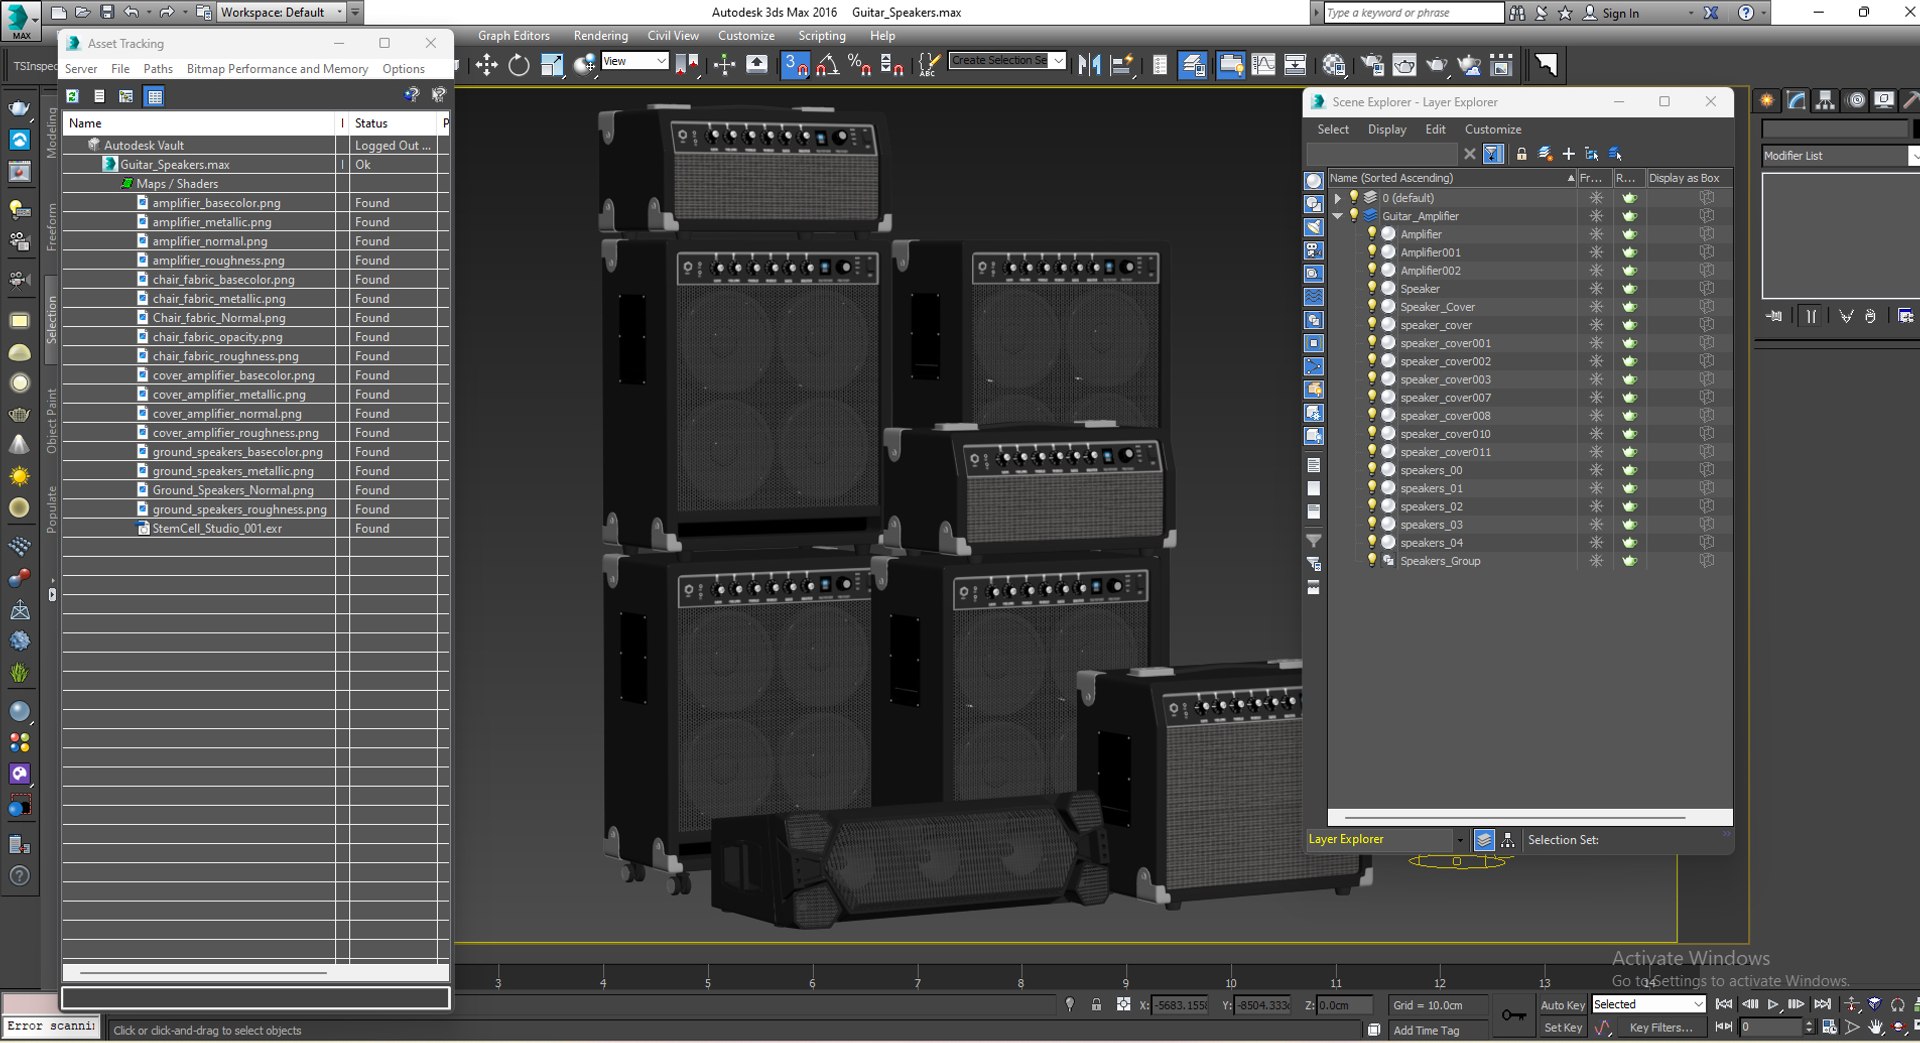
Task: Toggle Angle Snap in the toolbar
Action: [x=827, y=65]
